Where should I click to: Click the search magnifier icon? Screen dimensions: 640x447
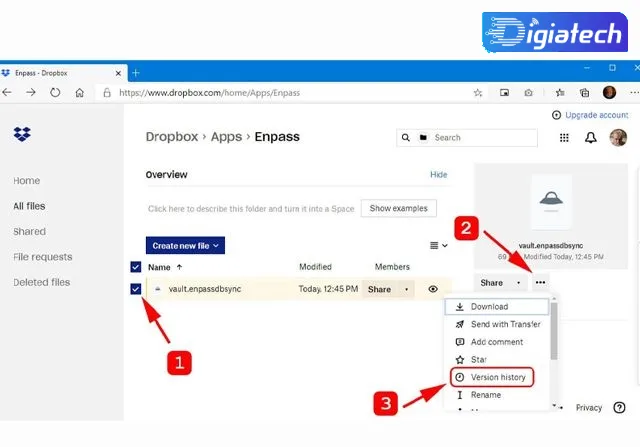pos(405,138)
